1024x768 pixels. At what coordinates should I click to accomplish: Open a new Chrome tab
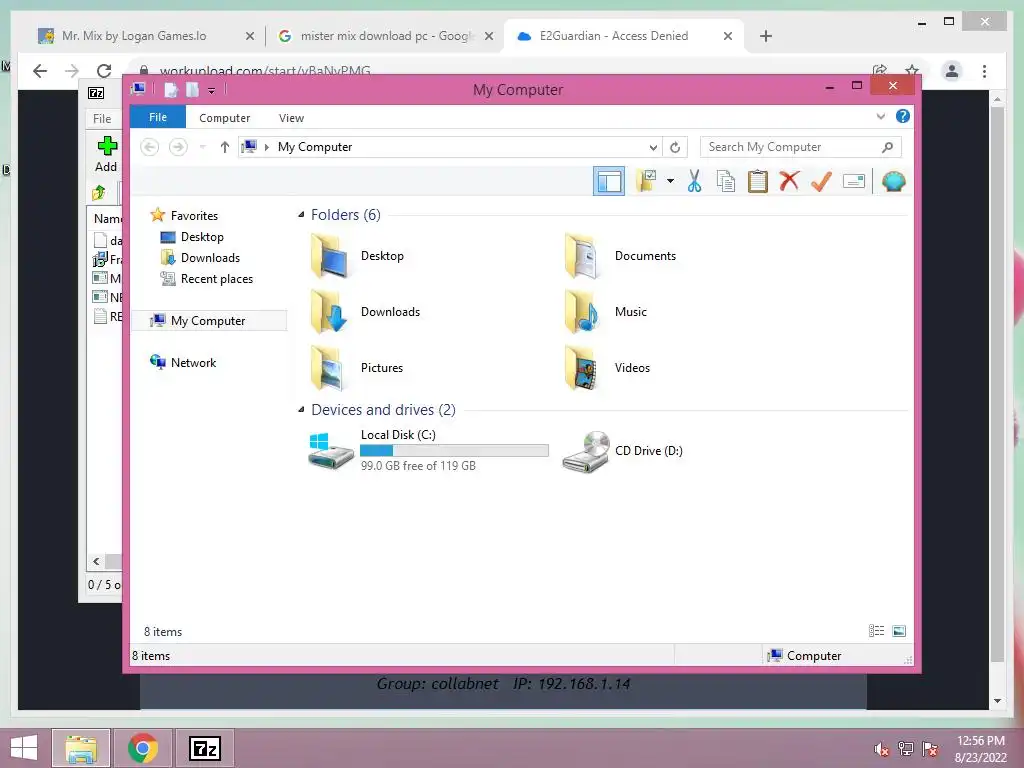click(x=766, y=36)
